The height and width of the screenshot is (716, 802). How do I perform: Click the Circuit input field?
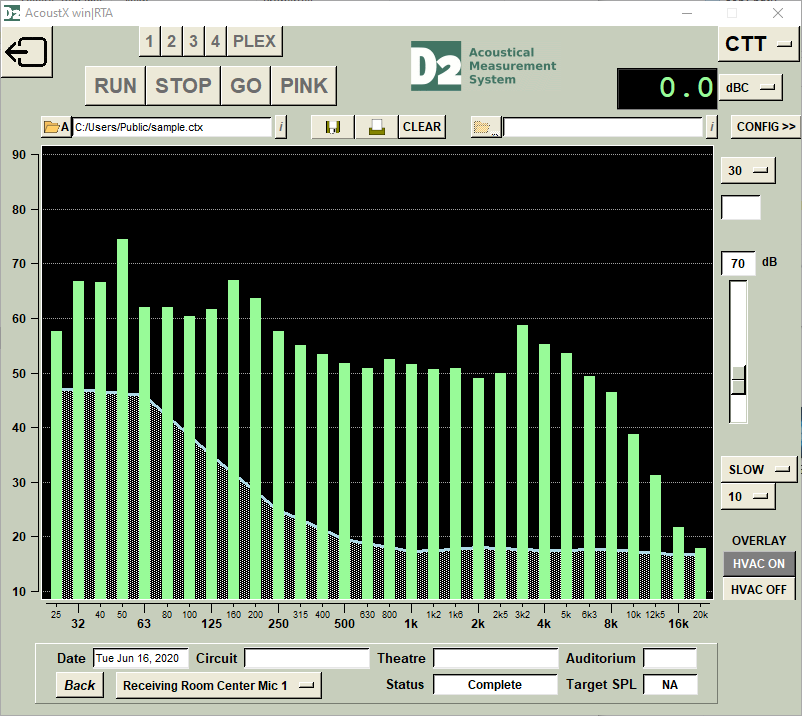tap(306, 658)
